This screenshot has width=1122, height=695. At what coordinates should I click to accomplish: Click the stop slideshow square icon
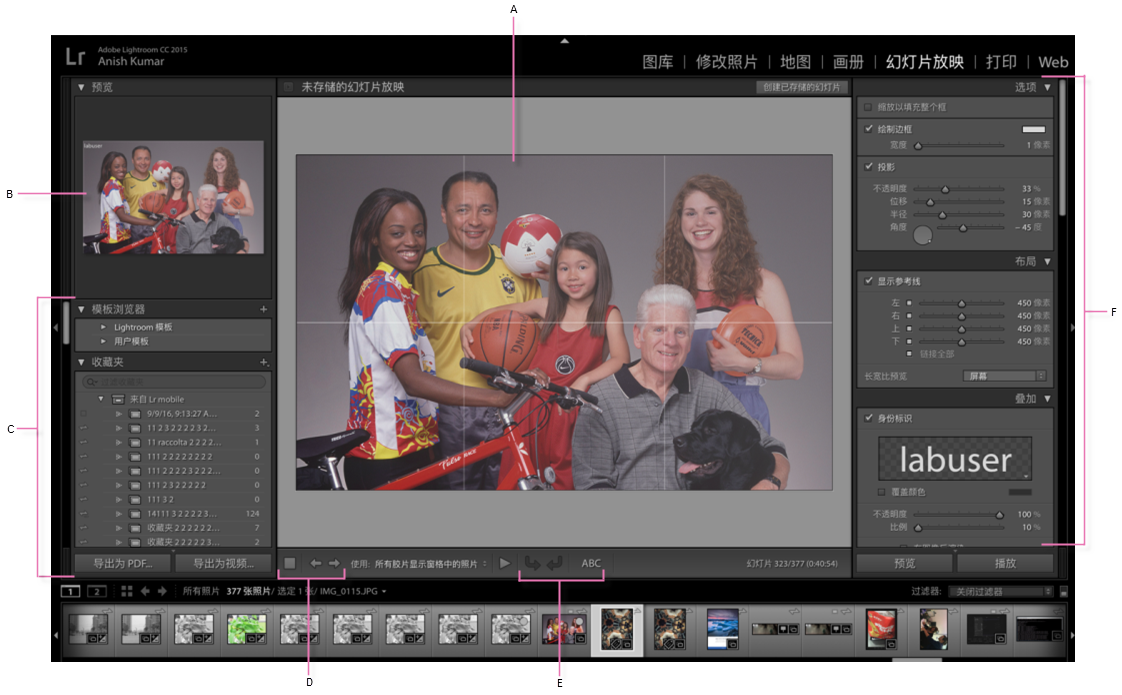click(290, 563)
